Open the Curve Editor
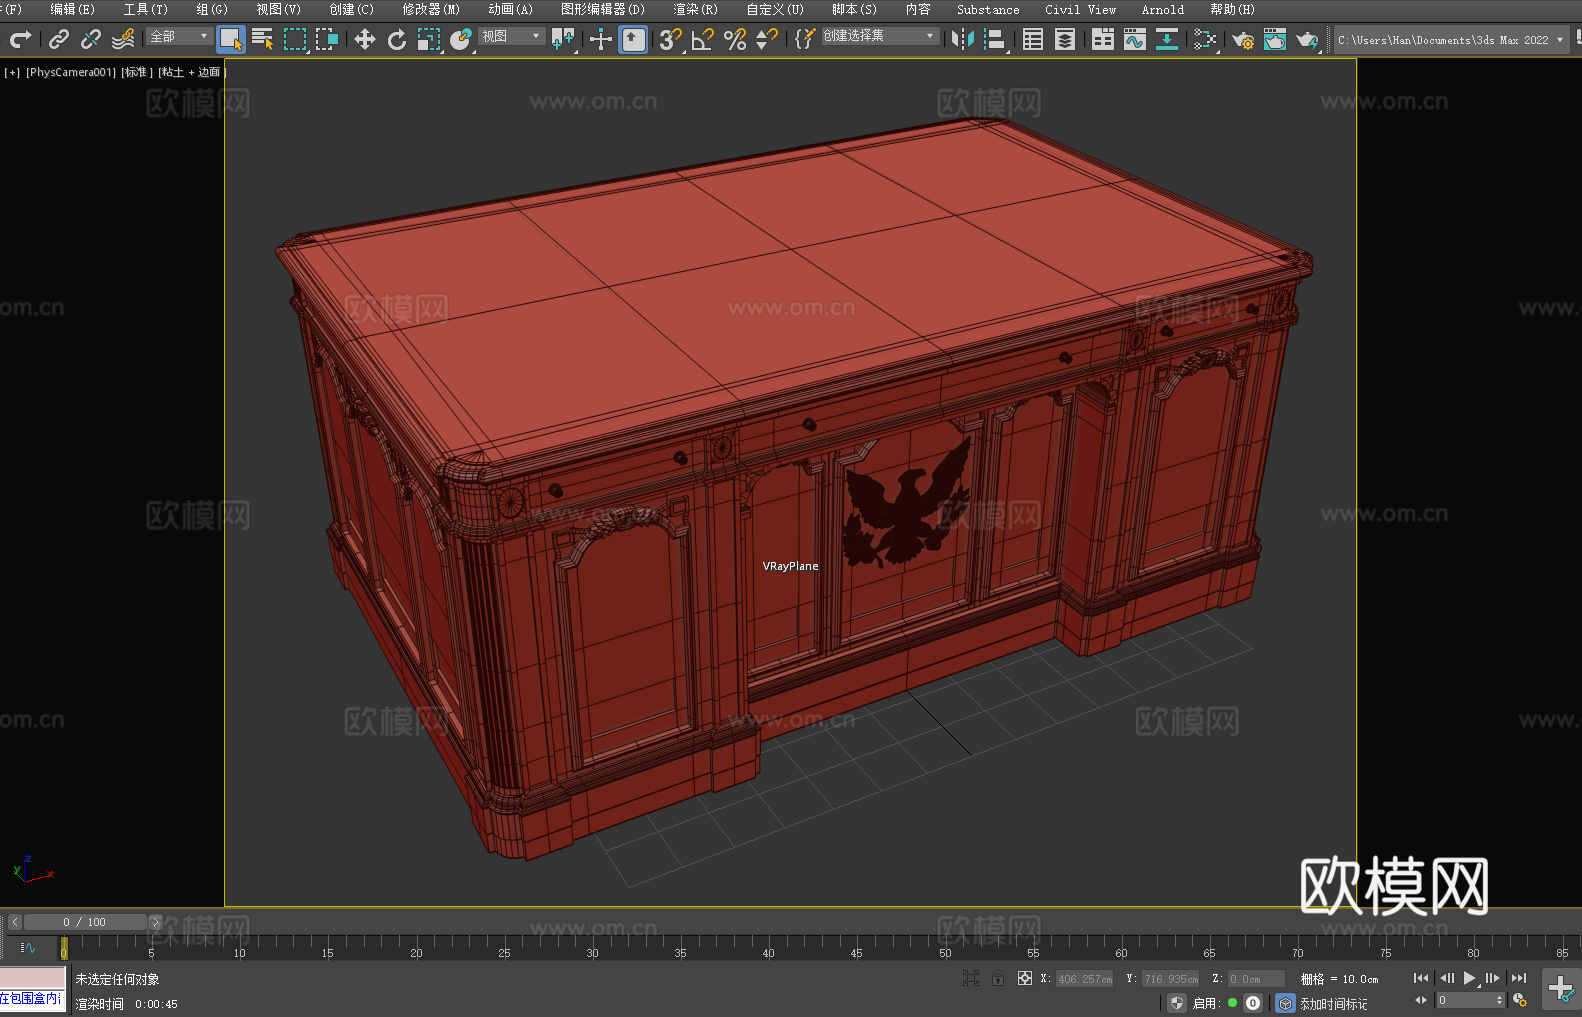This screenshot has height=1017, width=1582. pyautogui.click(x=1135, y=39)
